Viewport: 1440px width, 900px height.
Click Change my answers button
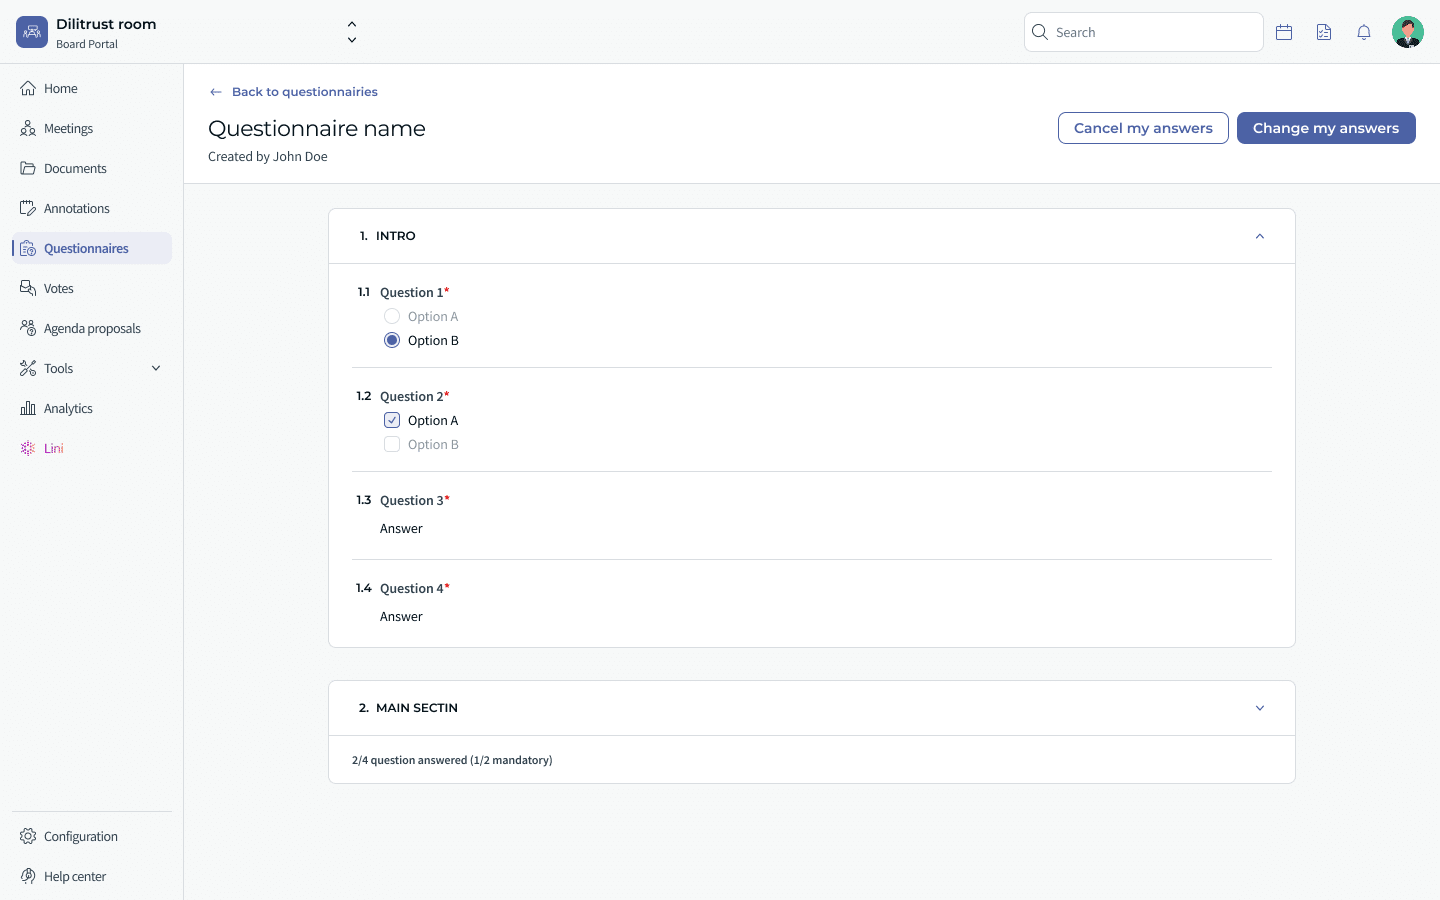tap(1326, 128)
